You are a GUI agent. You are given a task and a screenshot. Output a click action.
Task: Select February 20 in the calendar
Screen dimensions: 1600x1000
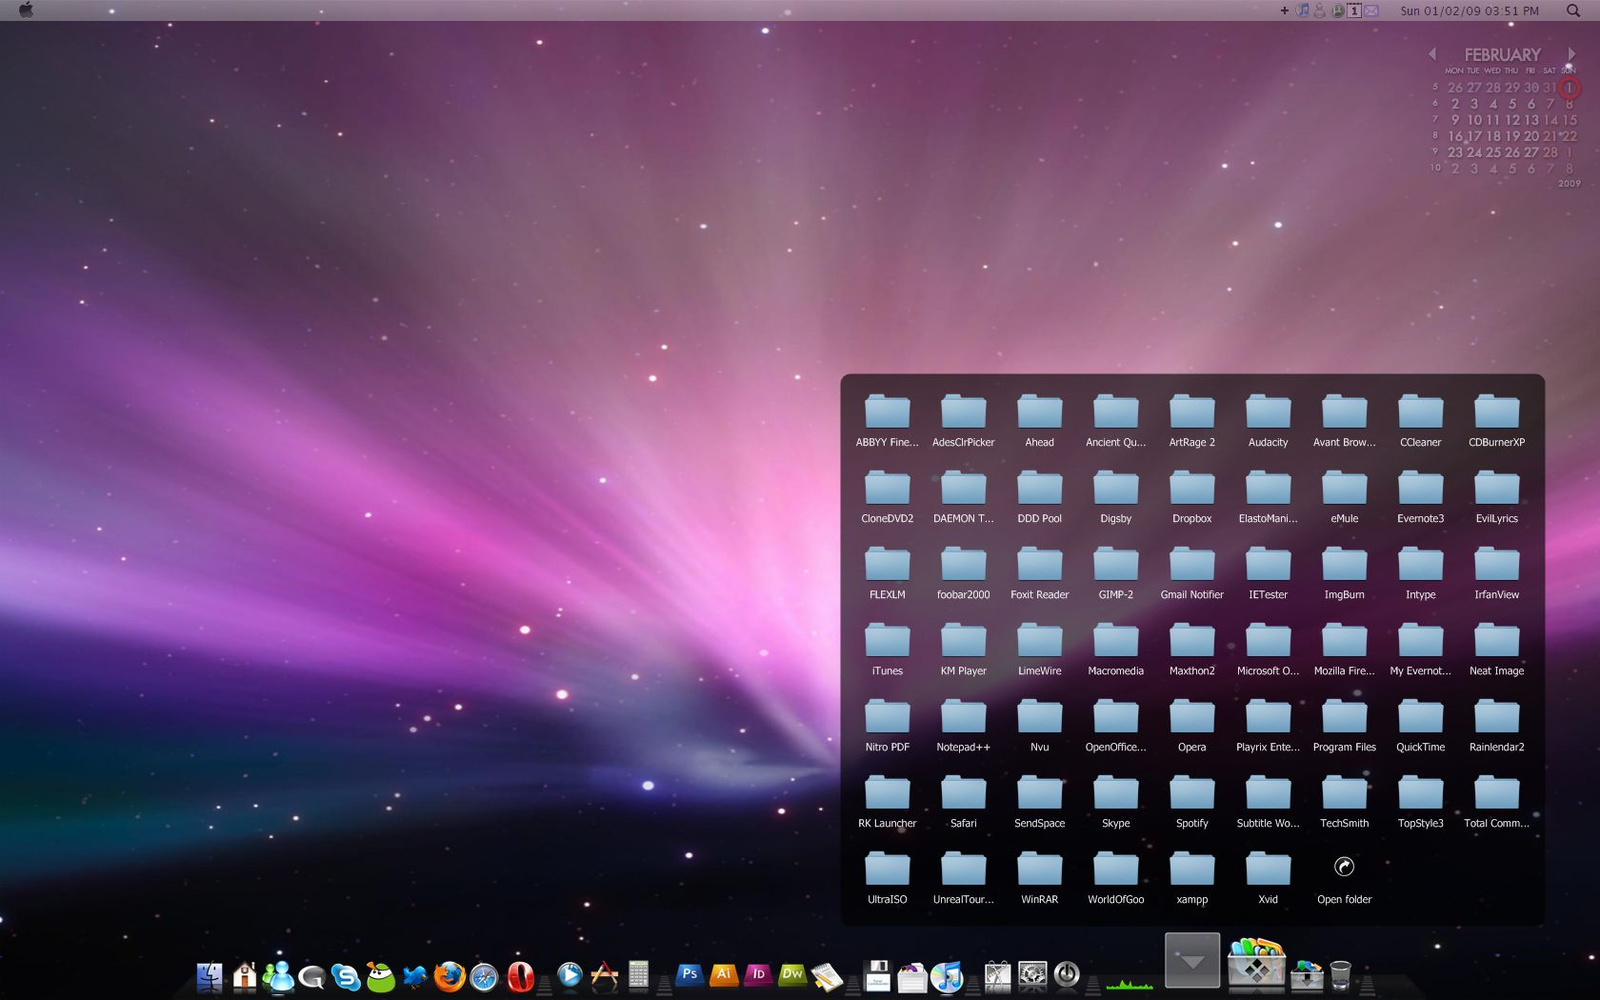point(1531,136)
